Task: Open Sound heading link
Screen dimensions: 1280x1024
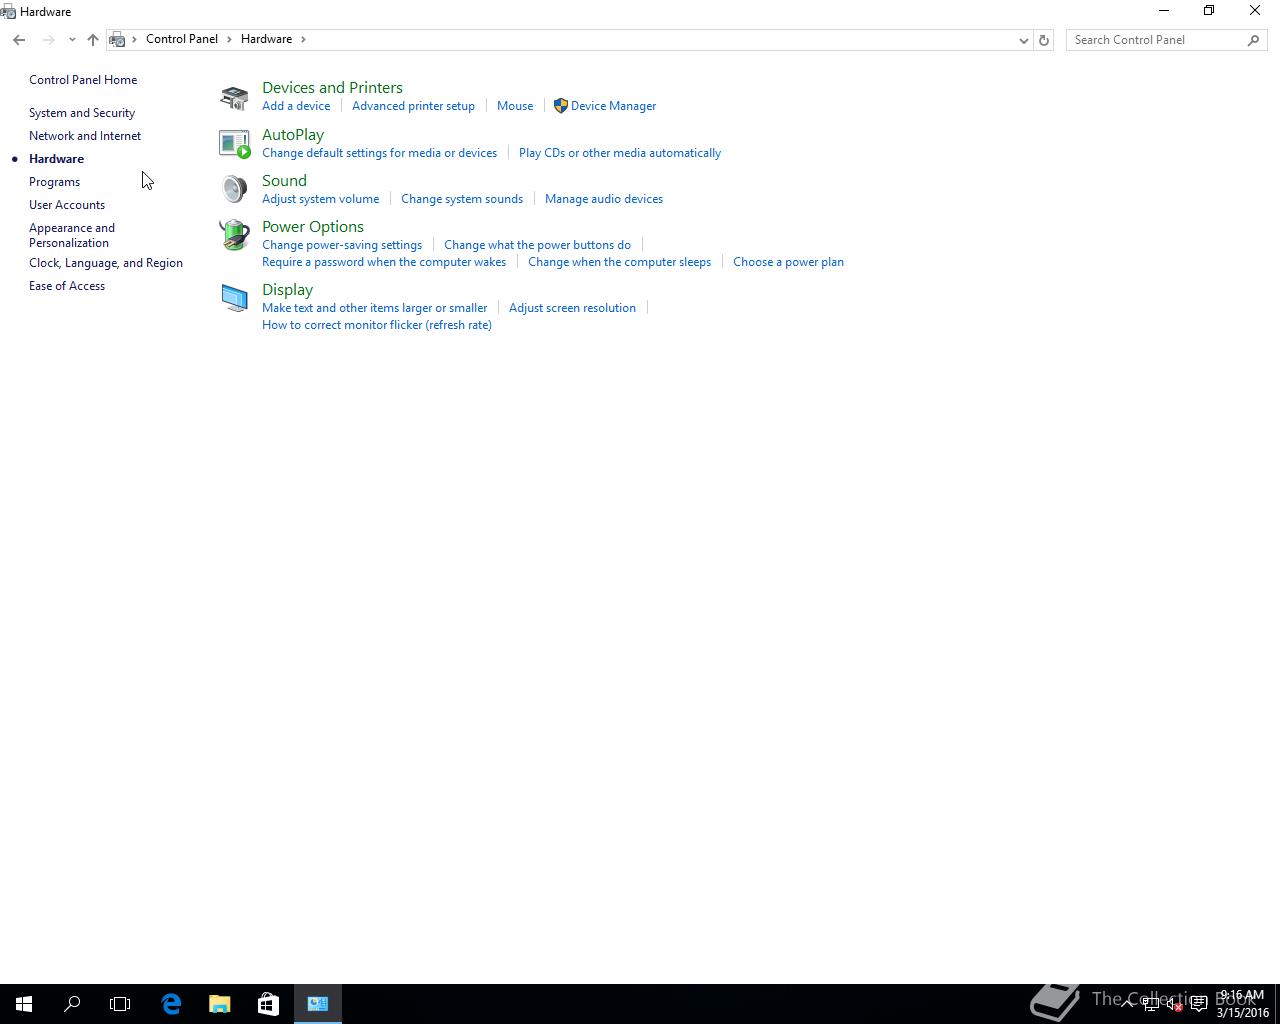Action: pos(284,181)
